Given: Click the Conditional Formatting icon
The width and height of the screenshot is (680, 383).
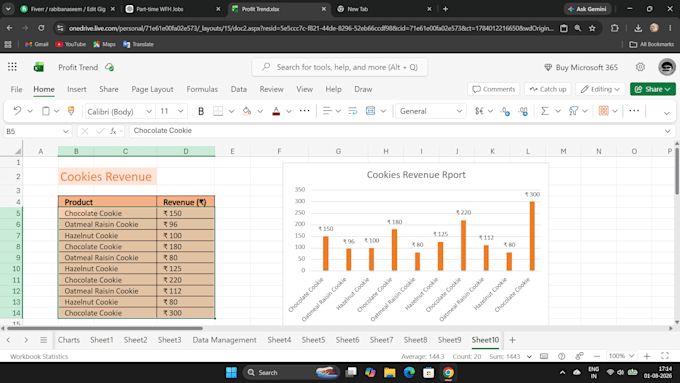Looking at the screenshot, I should click(x=603, y=111).
